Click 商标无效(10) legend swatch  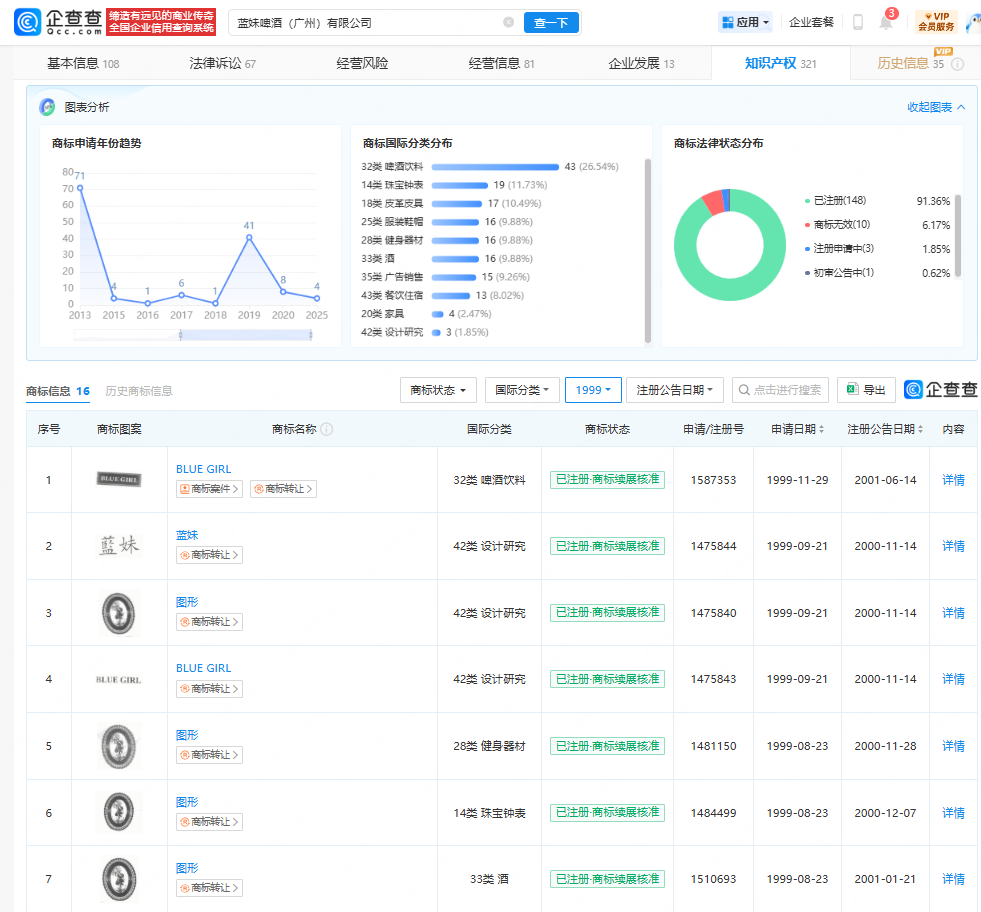pyautogui.click(x=807, y=225)
